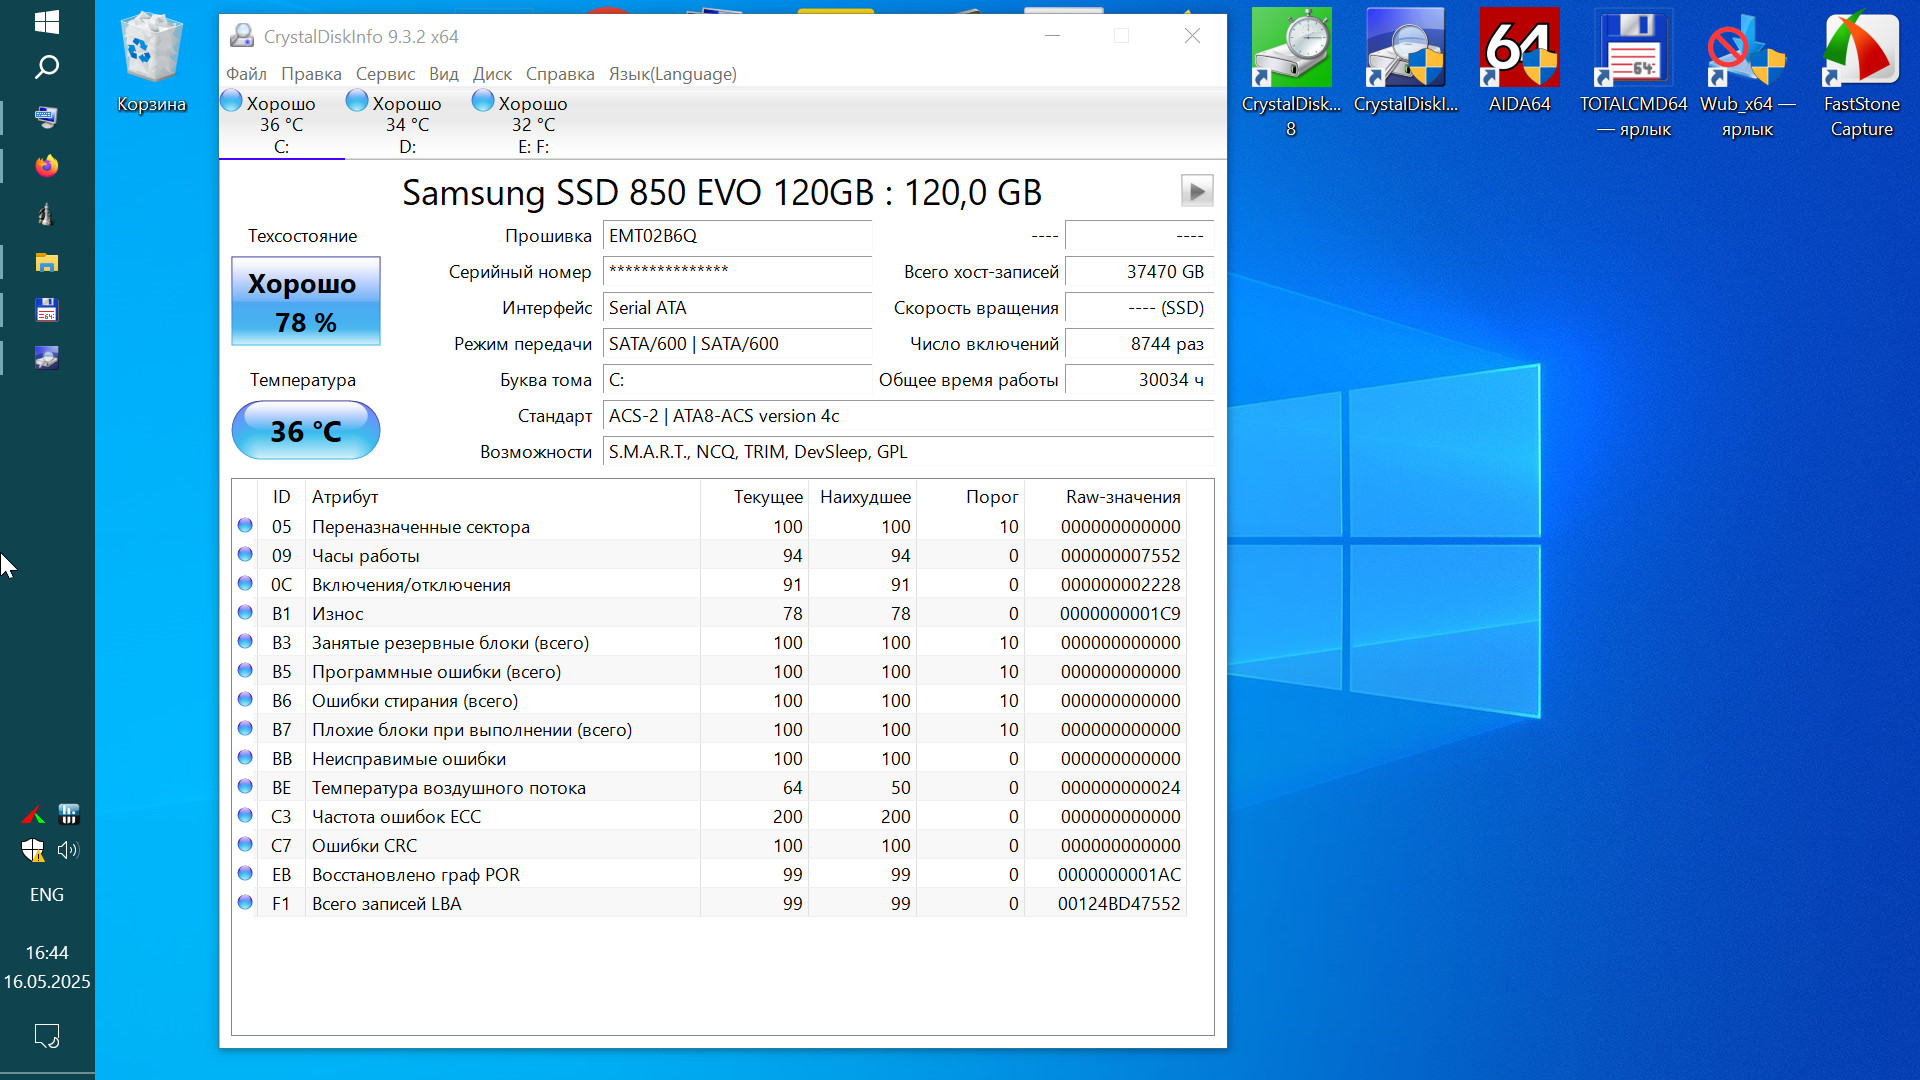Launch FastStone Capture from desktop
Viewport: 1920px width, 1080px height.
[1860, 50]
